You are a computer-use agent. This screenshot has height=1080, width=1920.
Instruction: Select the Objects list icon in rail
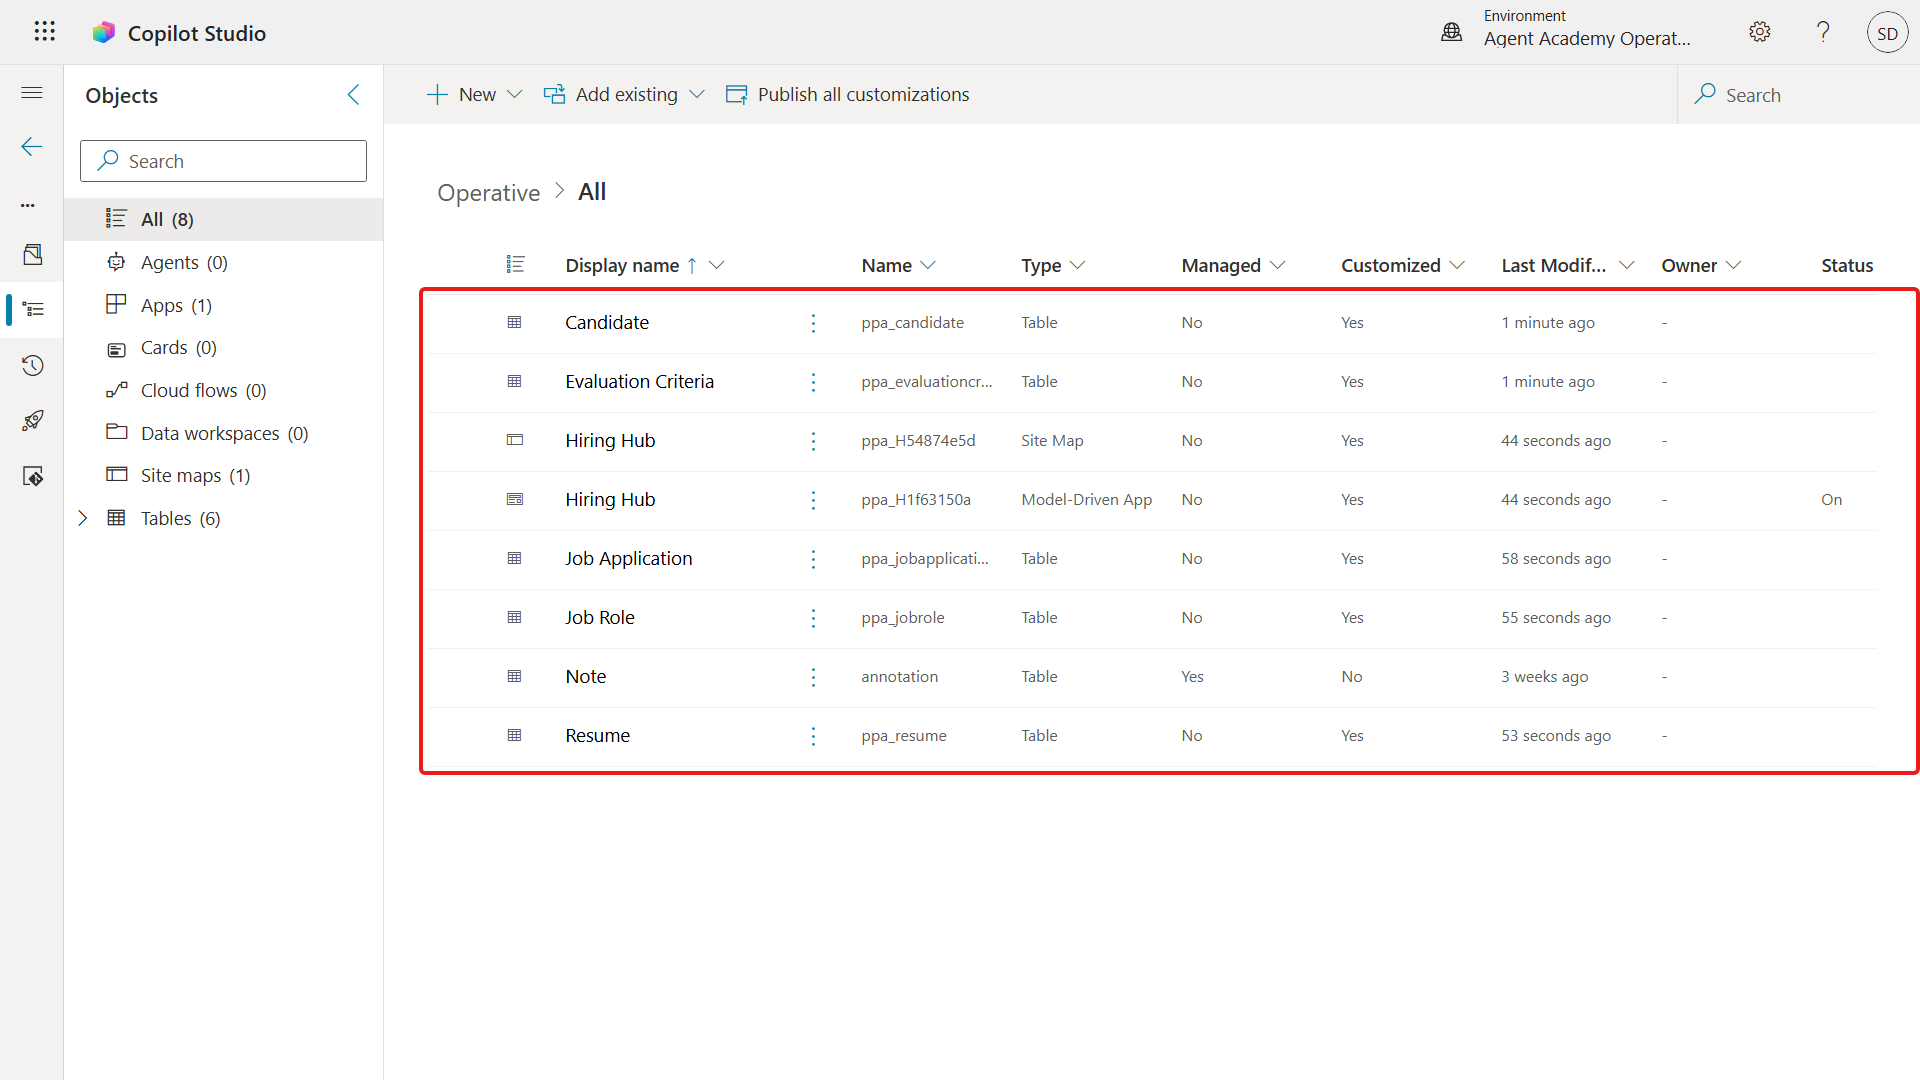click(33, 309)
